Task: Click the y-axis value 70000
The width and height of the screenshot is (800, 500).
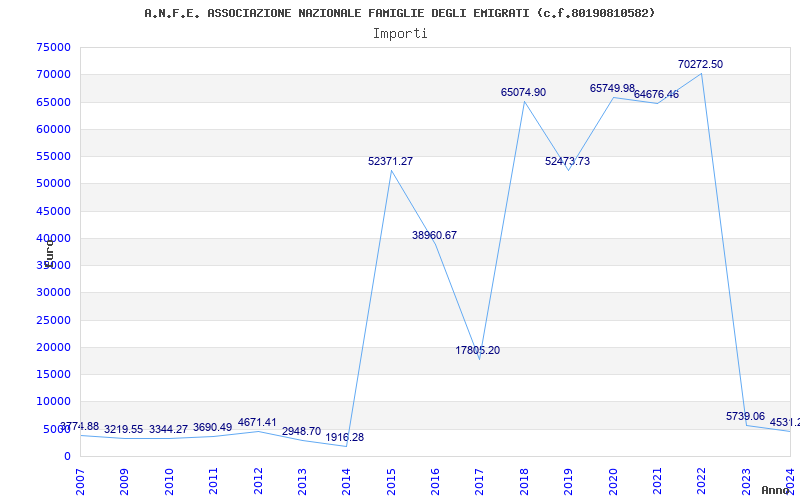Action: 54,74
